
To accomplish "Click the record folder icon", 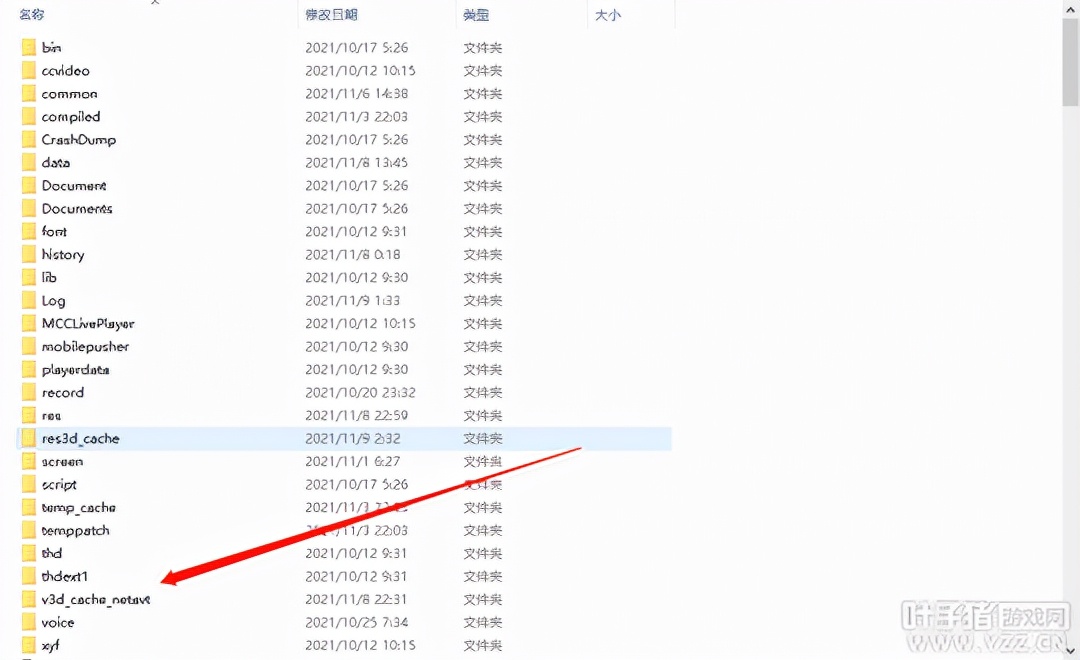I will pos(28,392).
